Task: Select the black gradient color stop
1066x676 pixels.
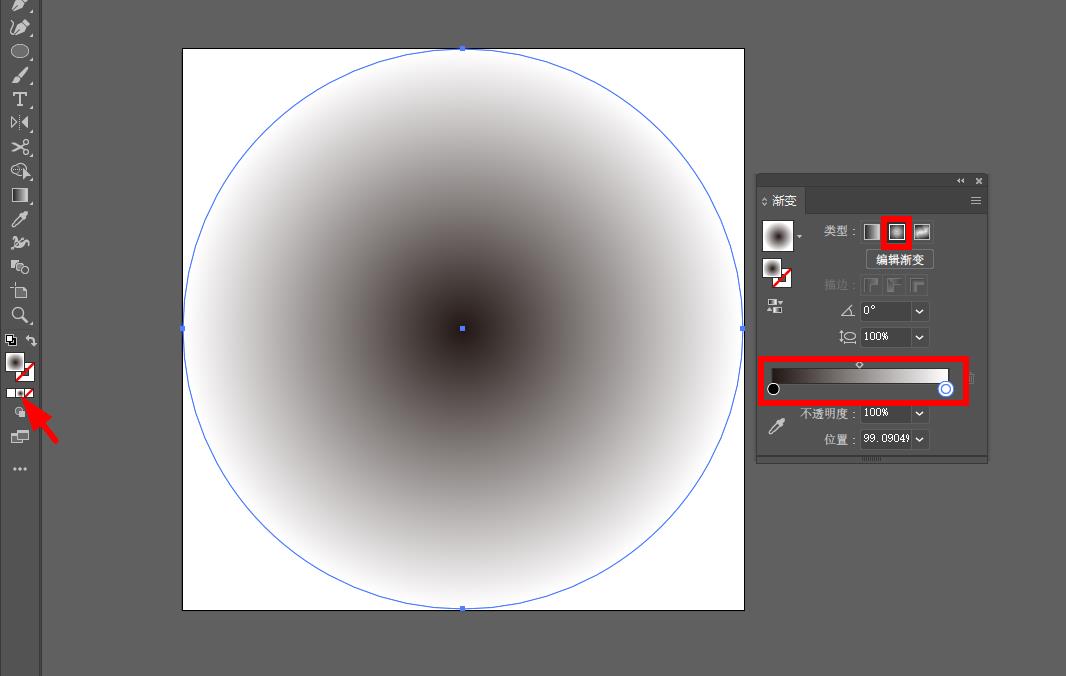Action: pos(773,389)
